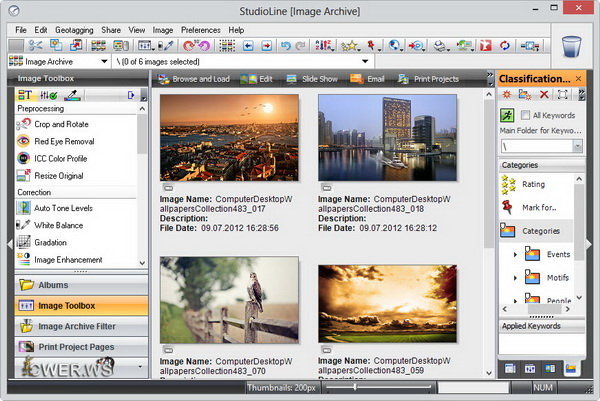Choose the White Balance tool
The image size is (600, 401).
coord(59,225)
